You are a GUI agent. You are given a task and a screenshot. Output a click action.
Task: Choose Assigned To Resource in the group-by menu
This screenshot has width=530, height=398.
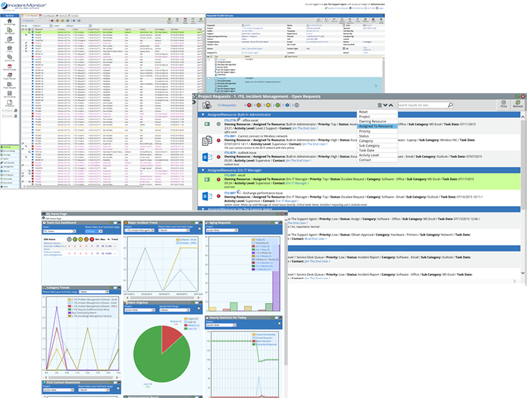coord(376,126)
